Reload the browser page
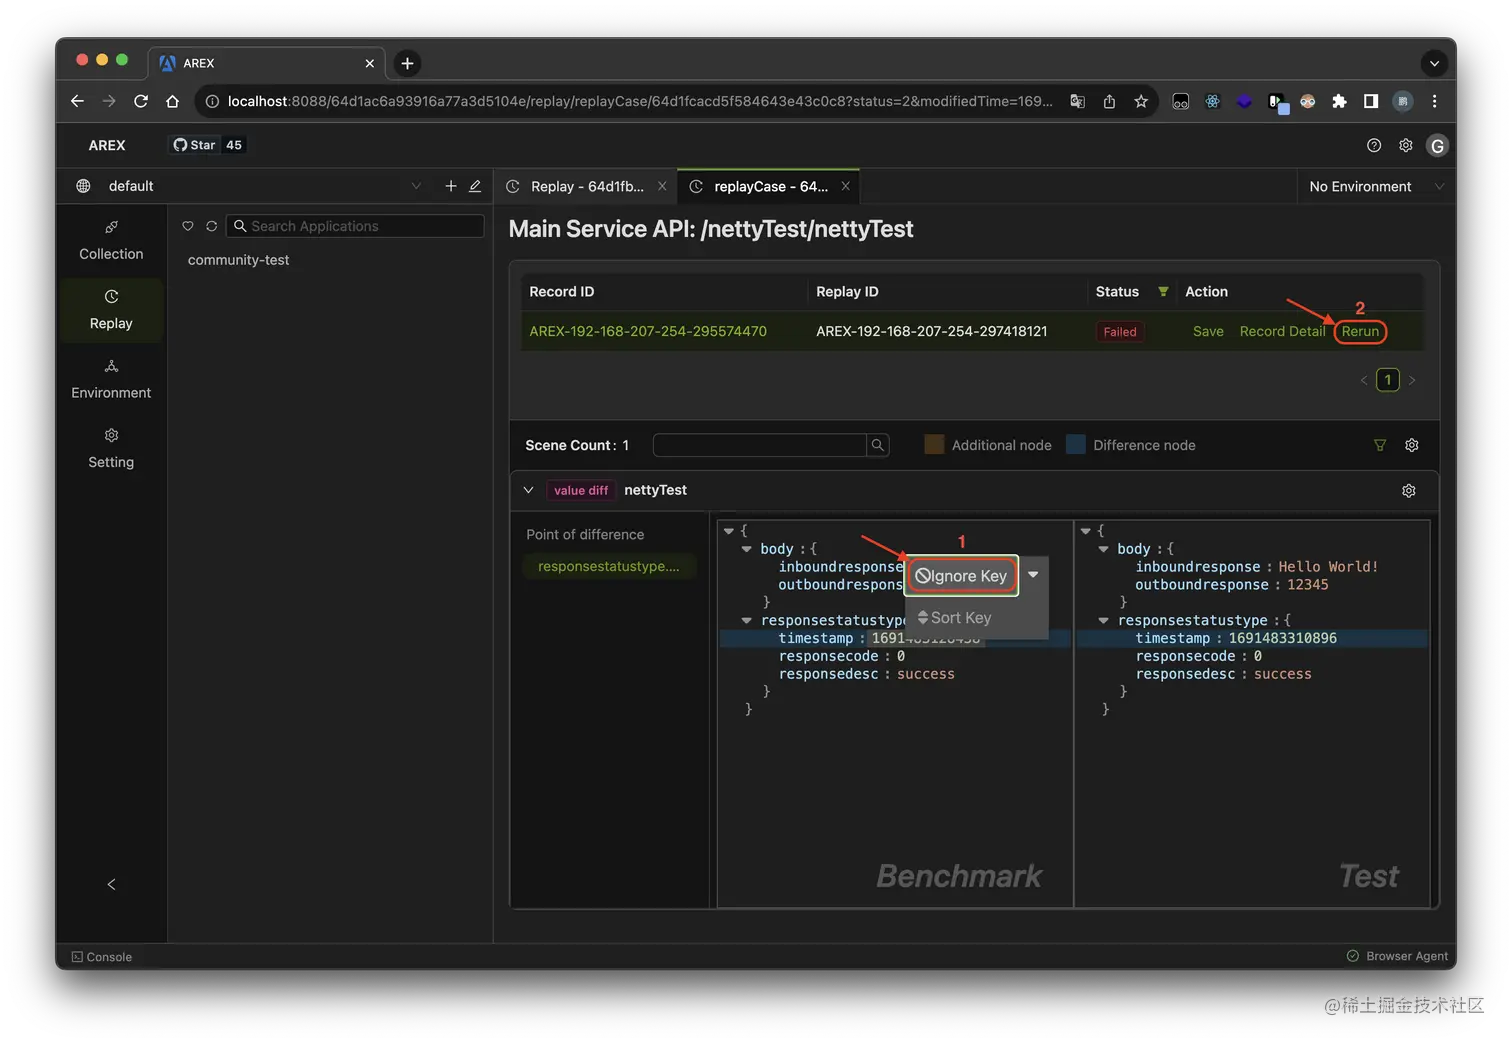Image resolution: width=1512 pixels, height=1043 pixels. tap(141, 101)
